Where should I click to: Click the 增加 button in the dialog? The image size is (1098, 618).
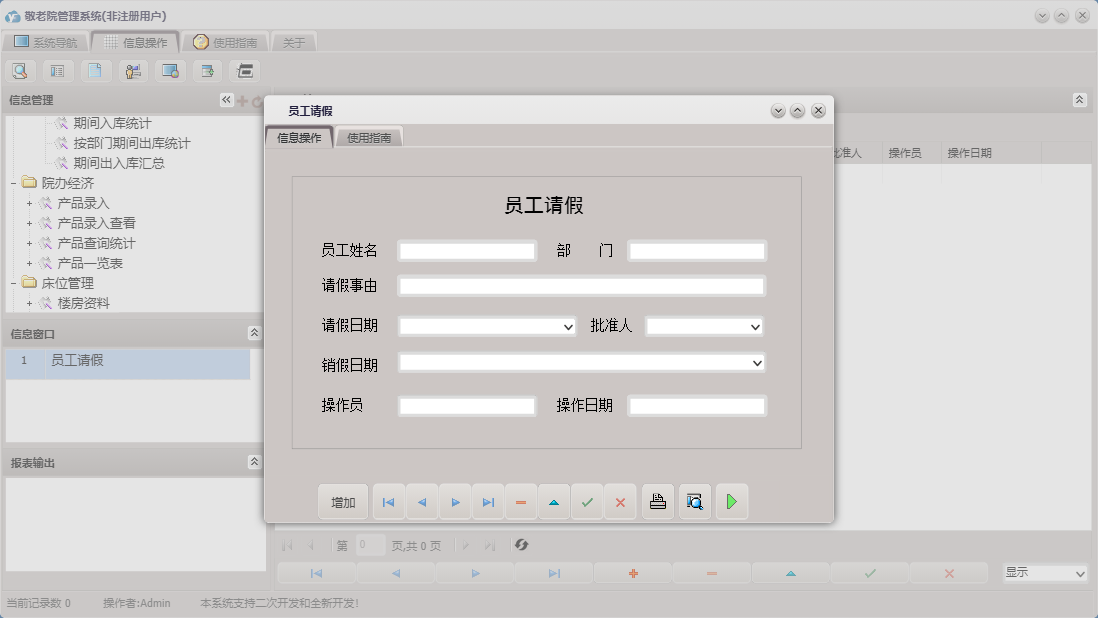tap(343, 501)
